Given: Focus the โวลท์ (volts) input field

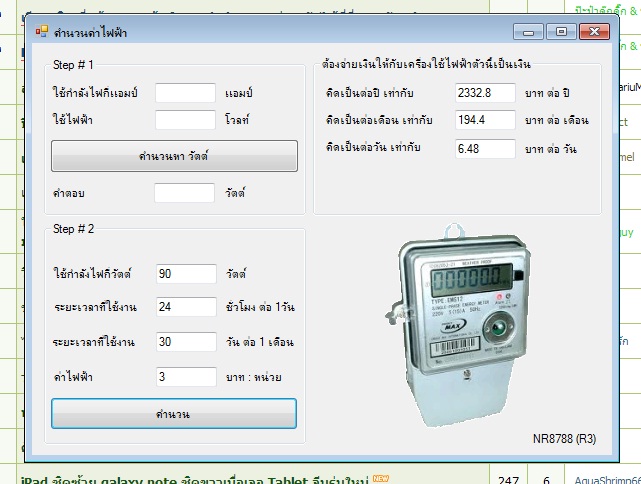Looking at the screenshot, I should point(185,120).
